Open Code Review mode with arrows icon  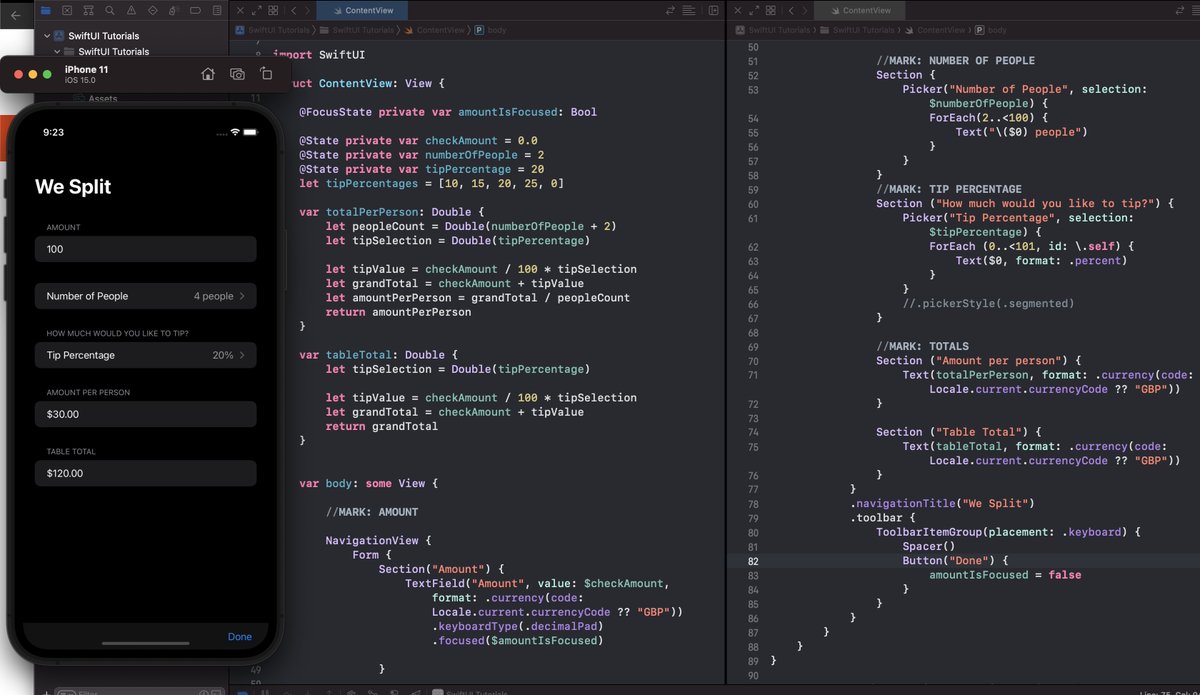669,10
